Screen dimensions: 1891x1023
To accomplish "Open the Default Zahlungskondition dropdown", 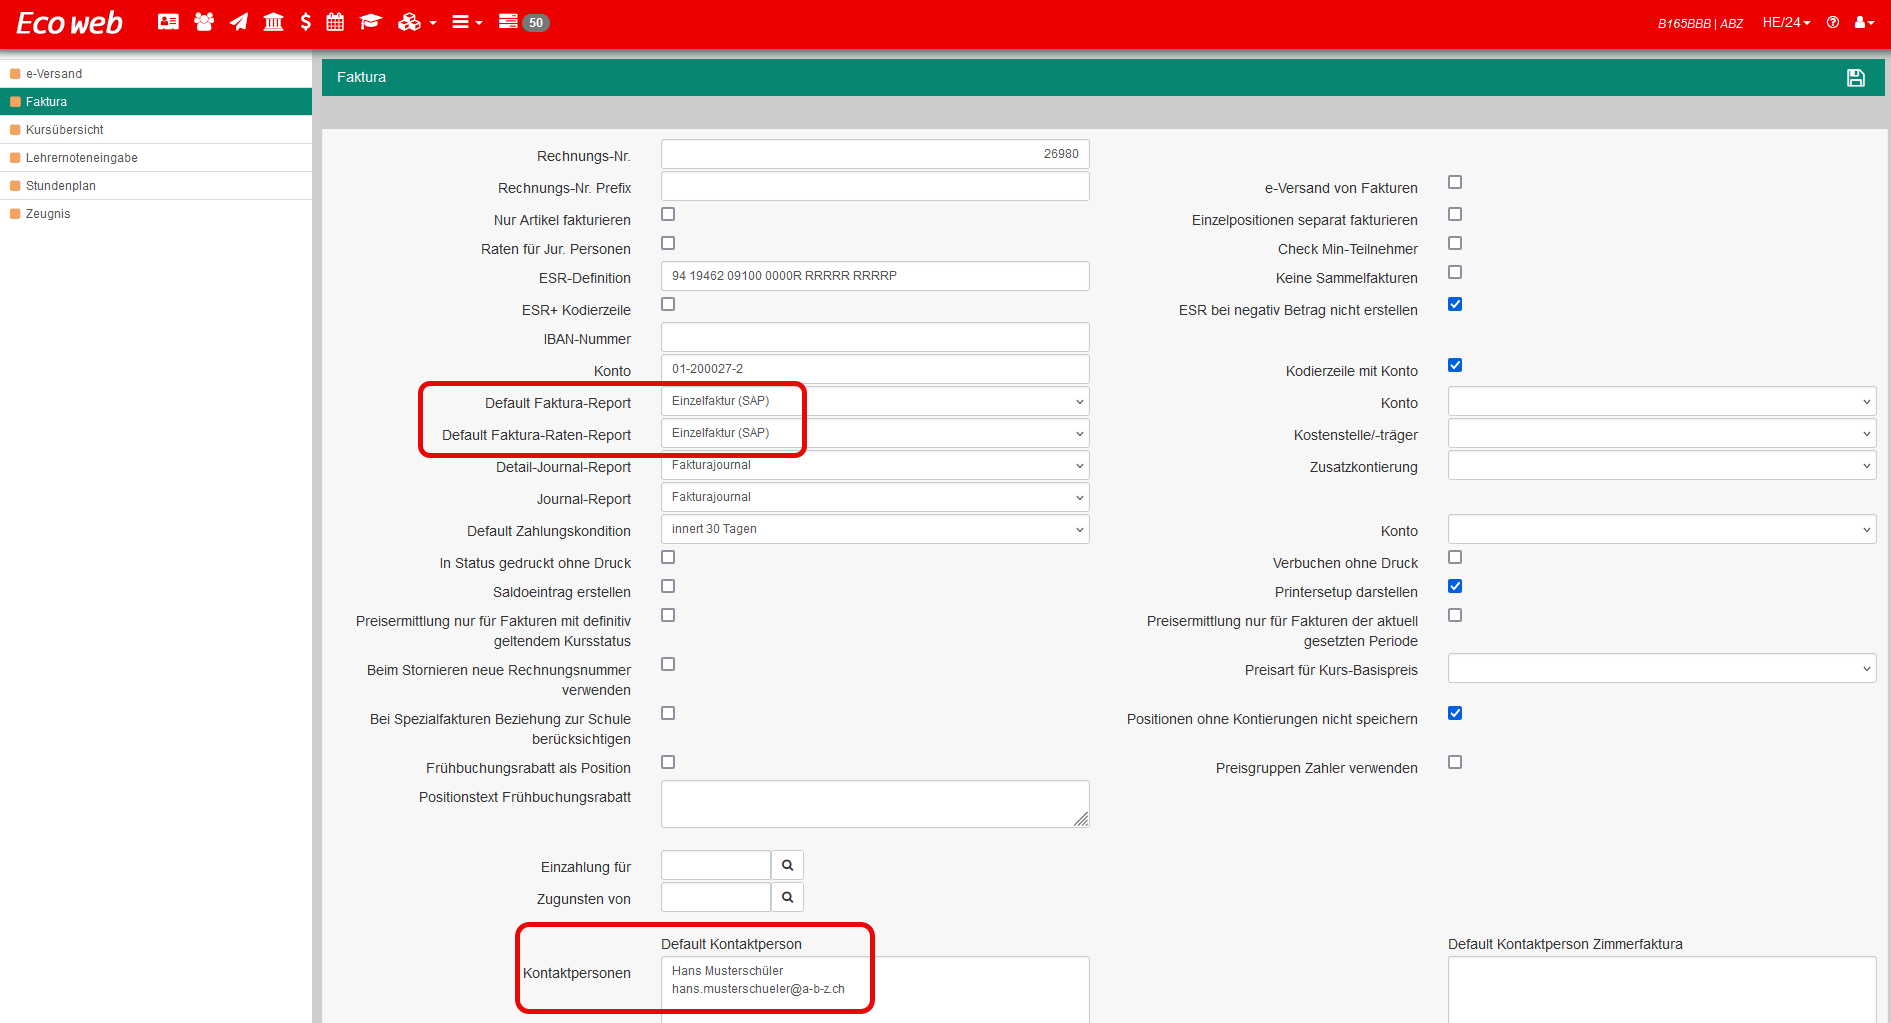I will point(875,529).
